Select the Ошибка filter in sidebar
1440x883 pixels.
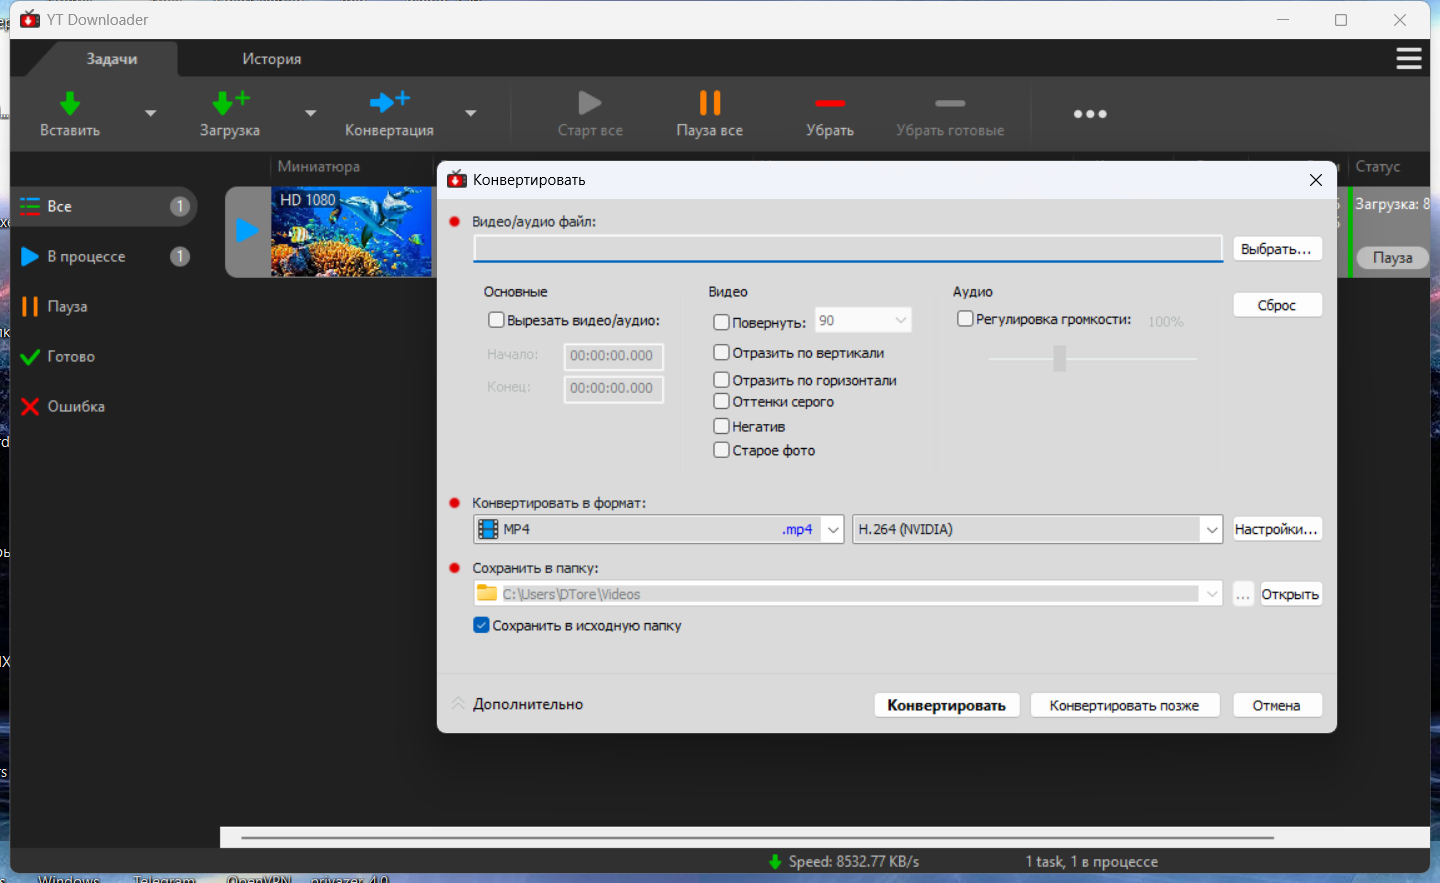click(x=76, y=406)
